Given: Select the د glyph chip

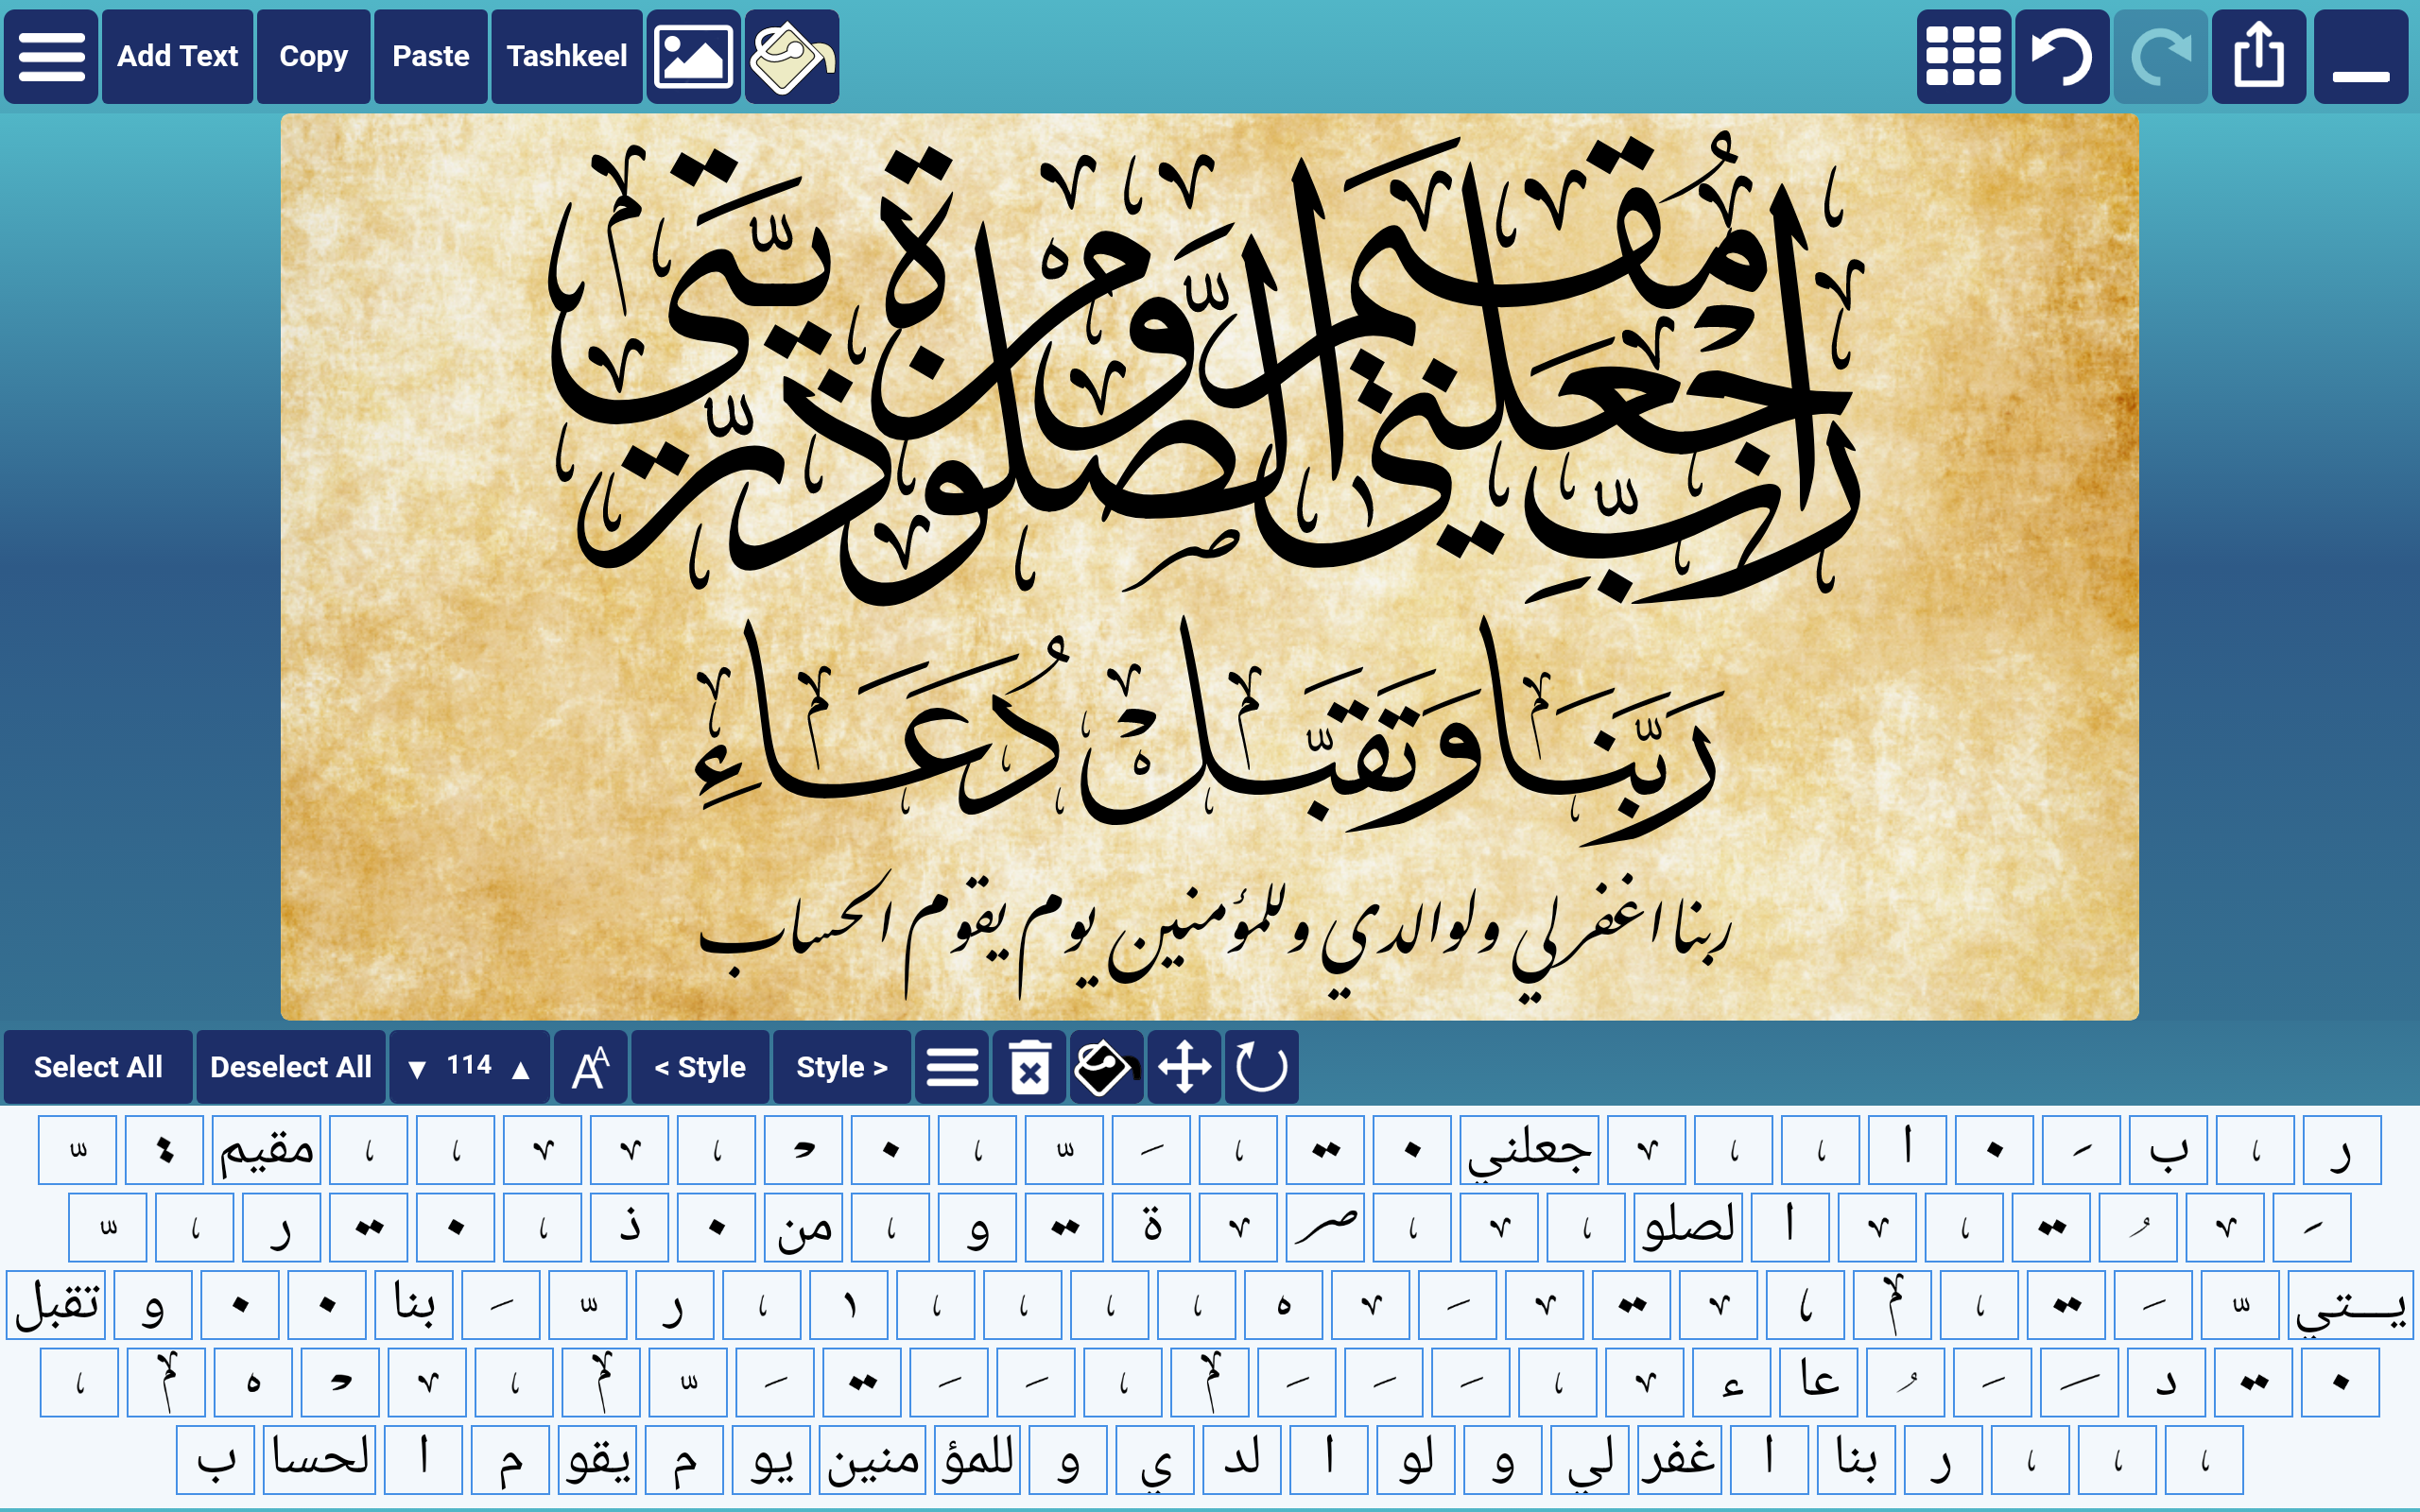Looking at the screenshot, I should (x=2167, y=1383).
